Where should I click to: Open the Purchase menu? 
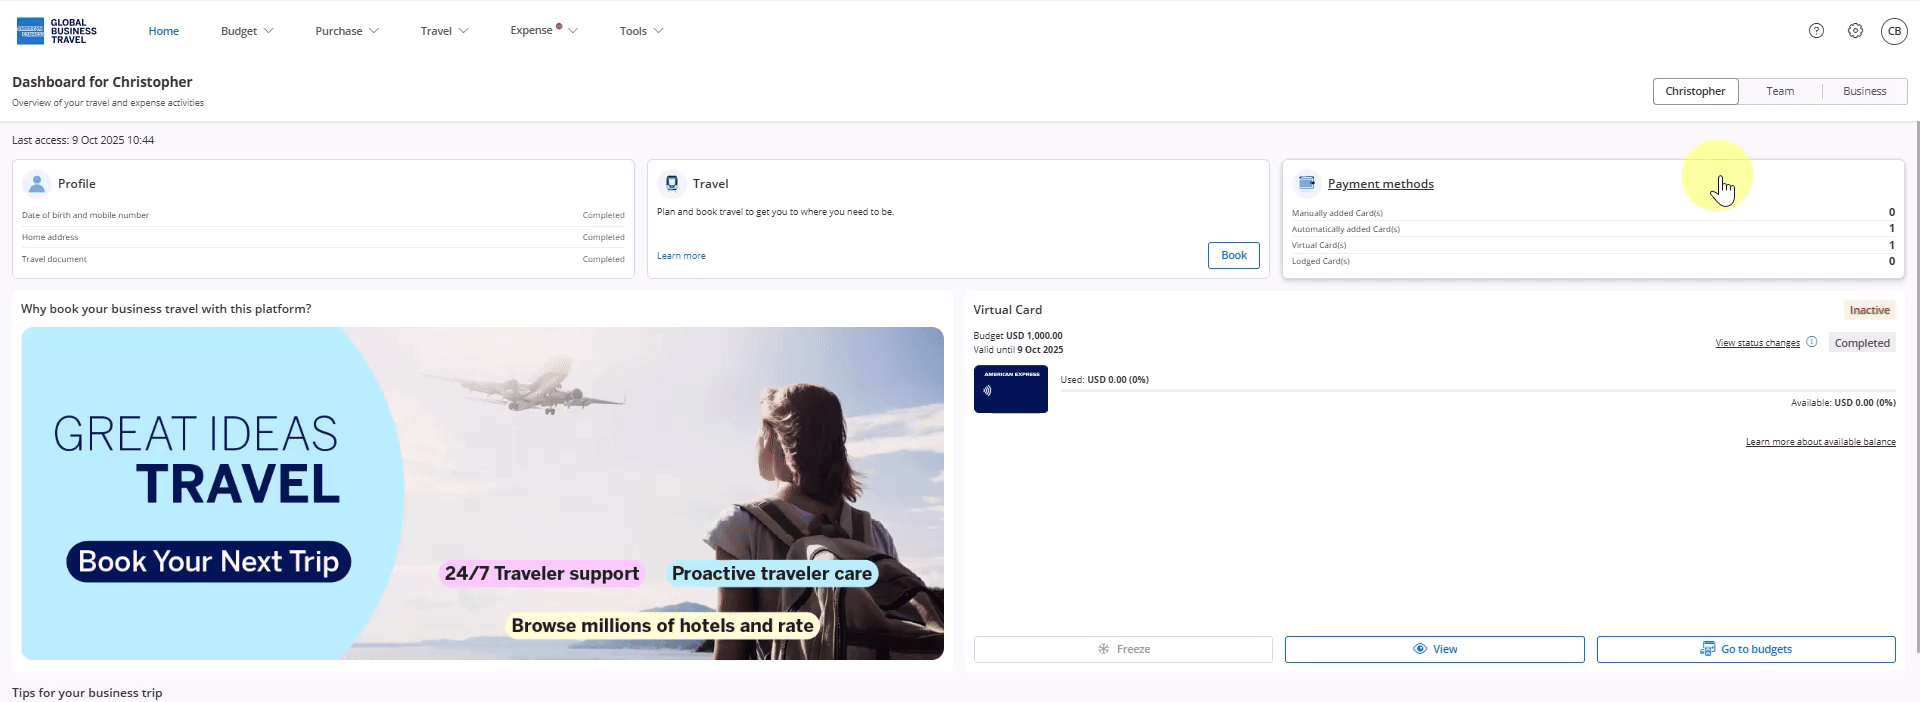tap(347, 31)
